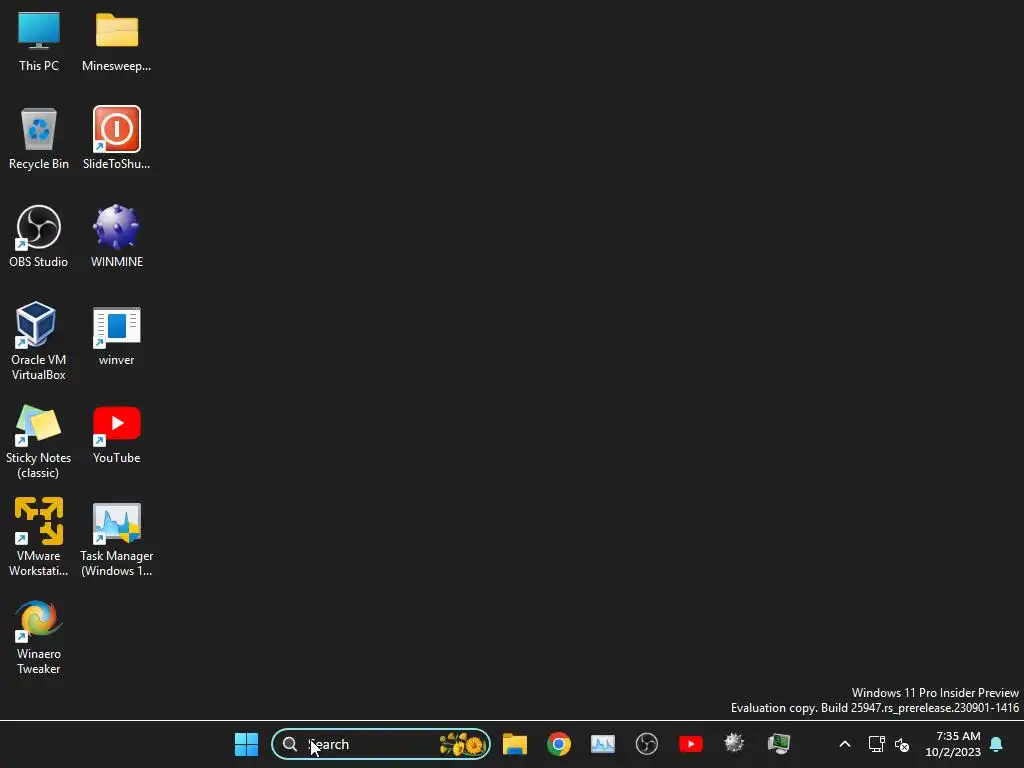Select the Minesweeper folder on the desktop
1024x768 pixels.
116,41
